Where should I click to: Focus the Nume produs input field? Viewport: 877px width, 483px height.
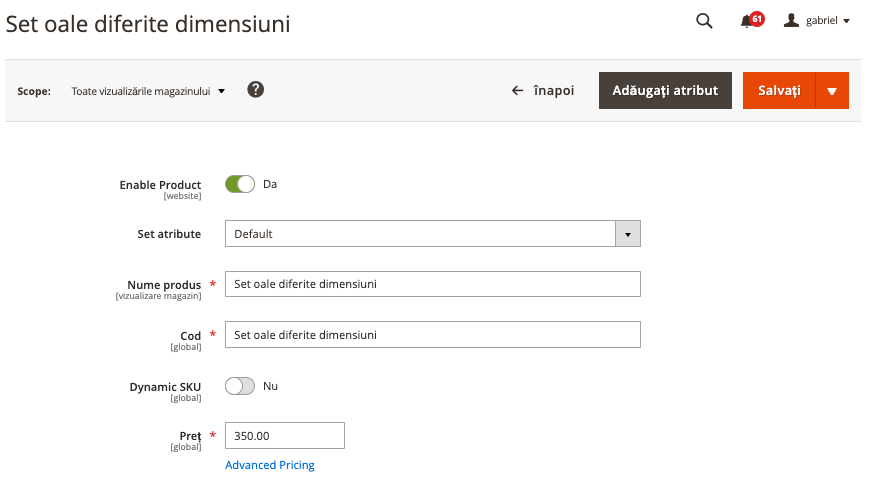point(432,284)
